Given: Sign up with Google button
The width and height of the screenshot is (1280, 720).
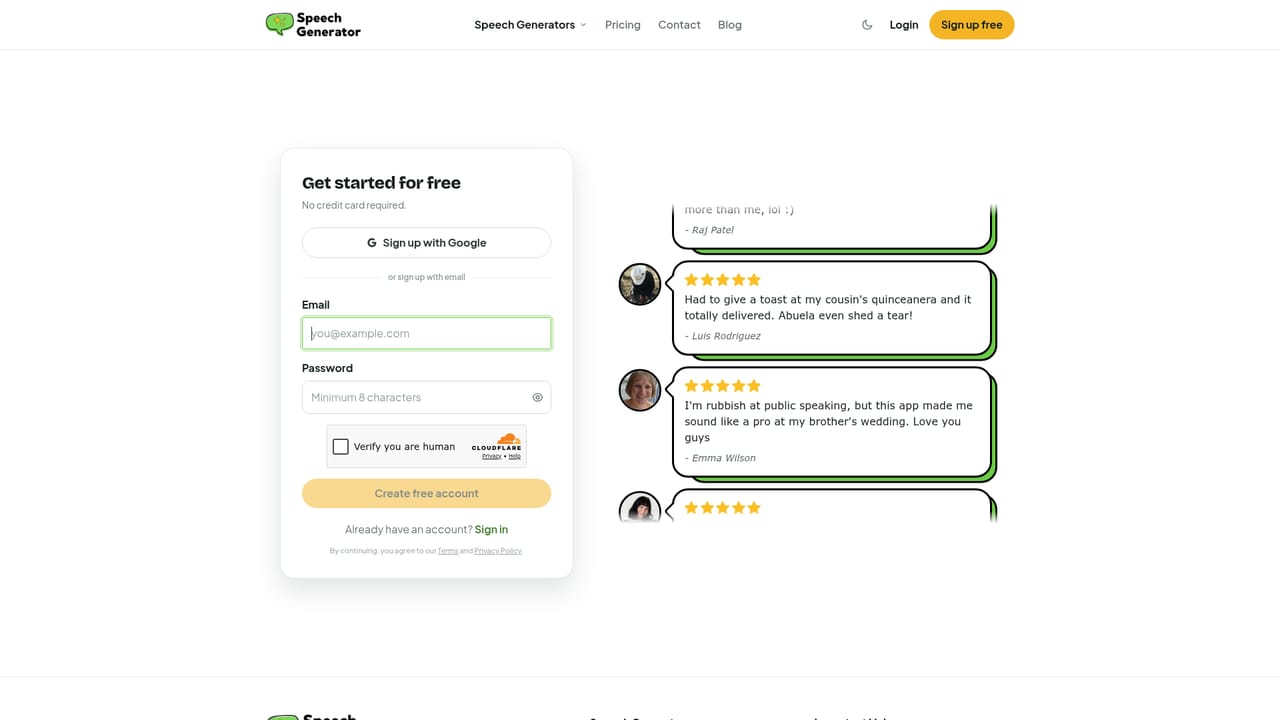Looking at the screenshot, I should (427, 243).
